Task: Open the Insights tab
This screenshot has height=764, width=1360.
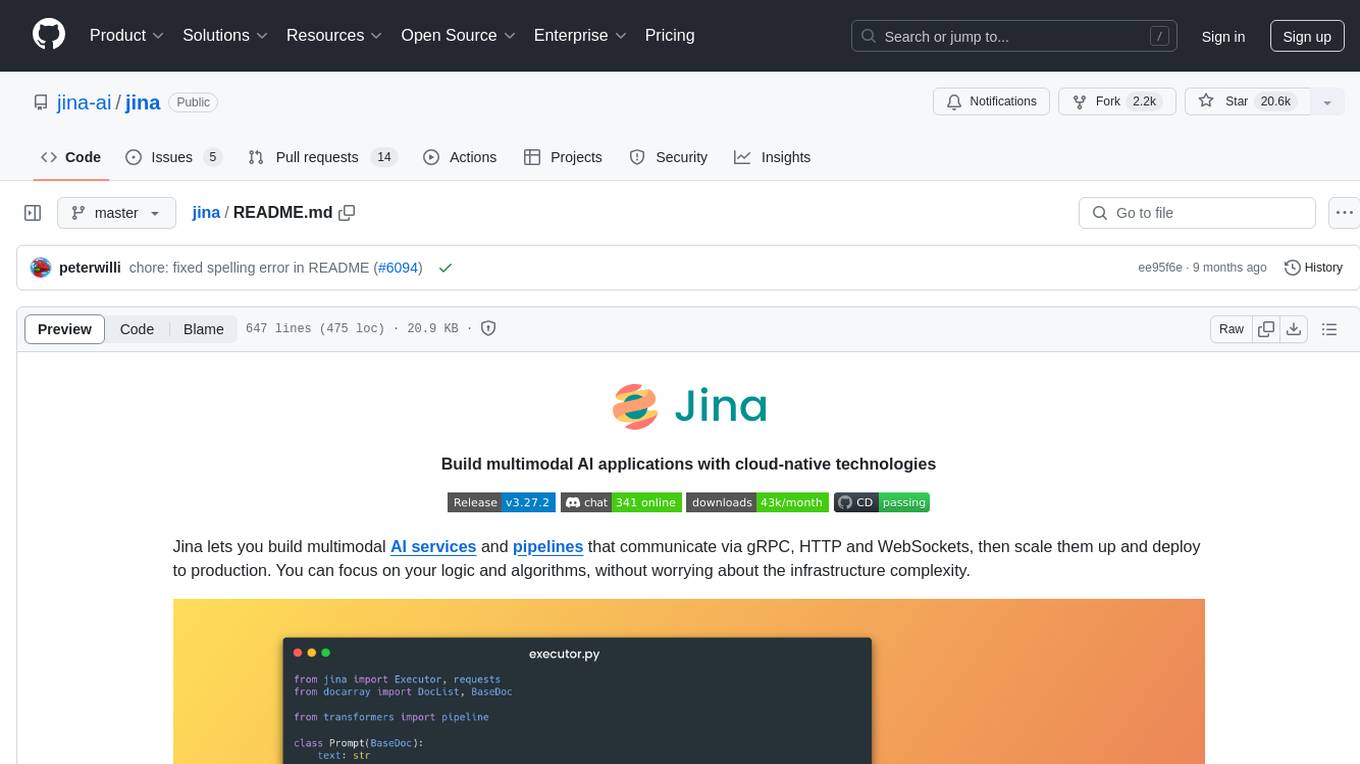Action: click(x=772, y=157)
